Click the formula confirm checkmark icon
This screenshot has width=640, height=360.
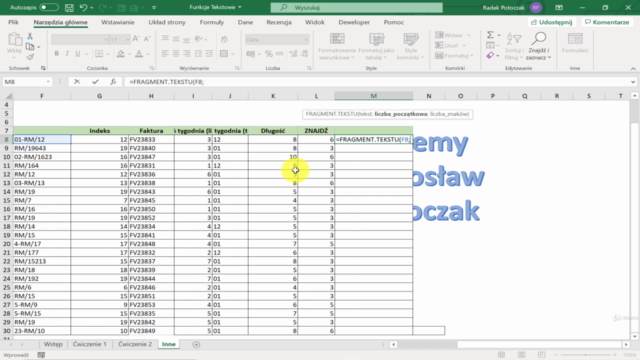(95, 82)
